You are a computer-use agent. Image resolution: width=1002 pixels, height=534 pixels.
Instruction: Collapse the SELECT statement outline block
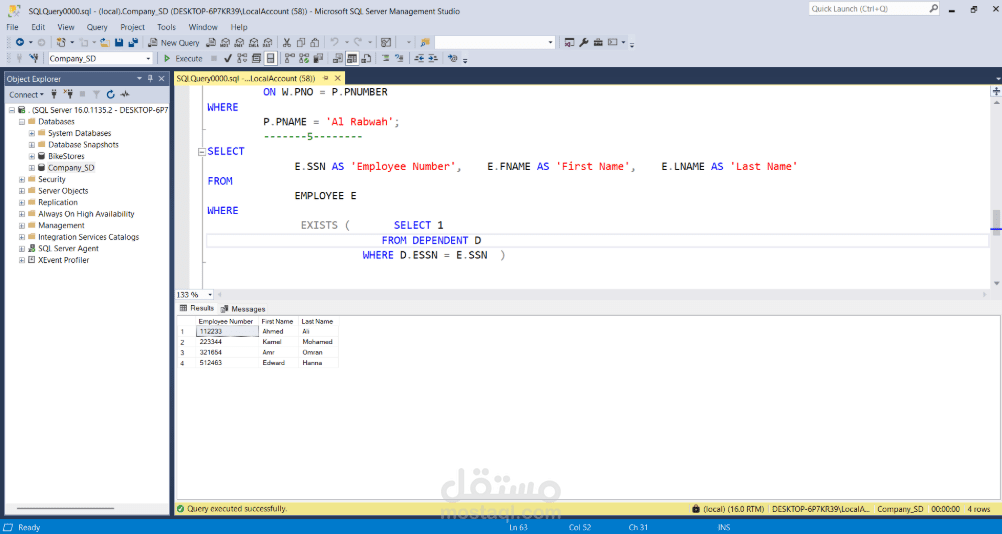[202, 152]
